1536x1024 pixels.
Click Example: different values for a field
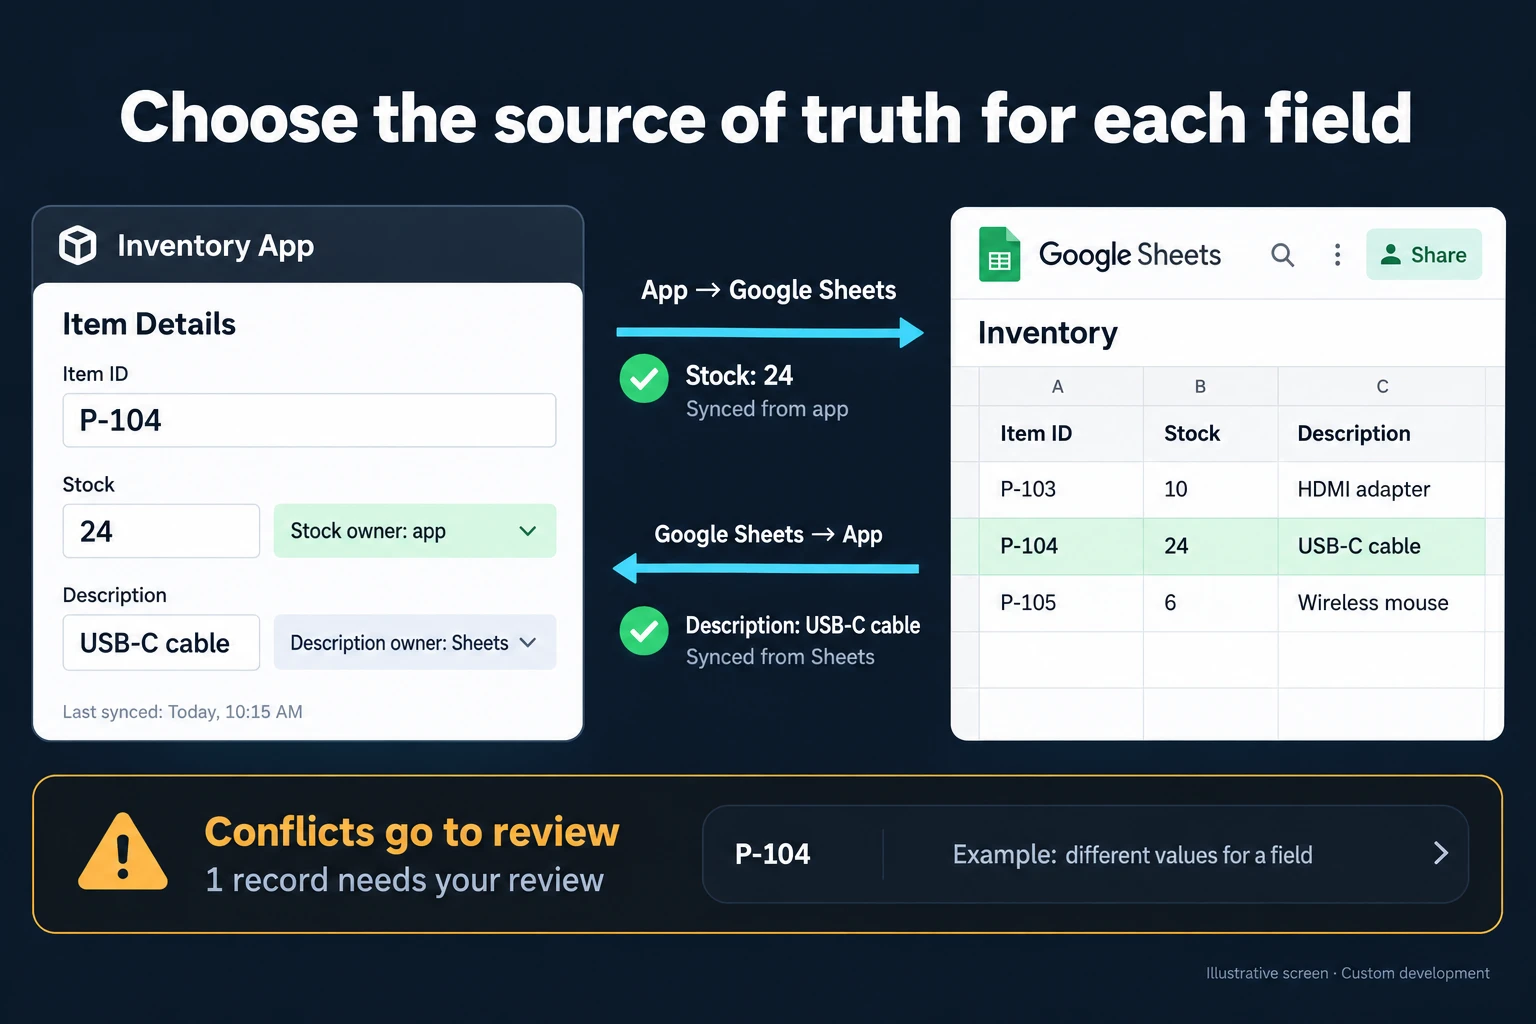coord(1132,855)
